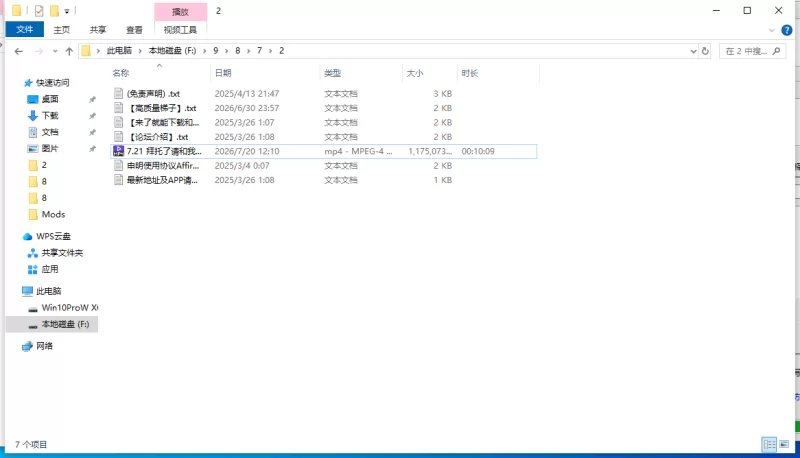The height and width of the screenshot is (458, 800).
Task: Open the 查看 (View) ribbon tab
Action: 134,30
